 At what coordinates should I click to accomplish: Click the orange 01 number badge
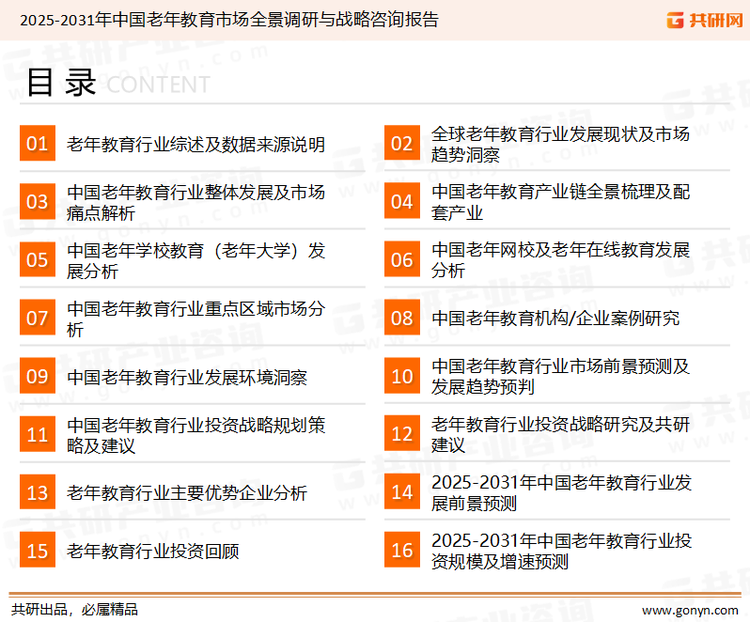37,144
